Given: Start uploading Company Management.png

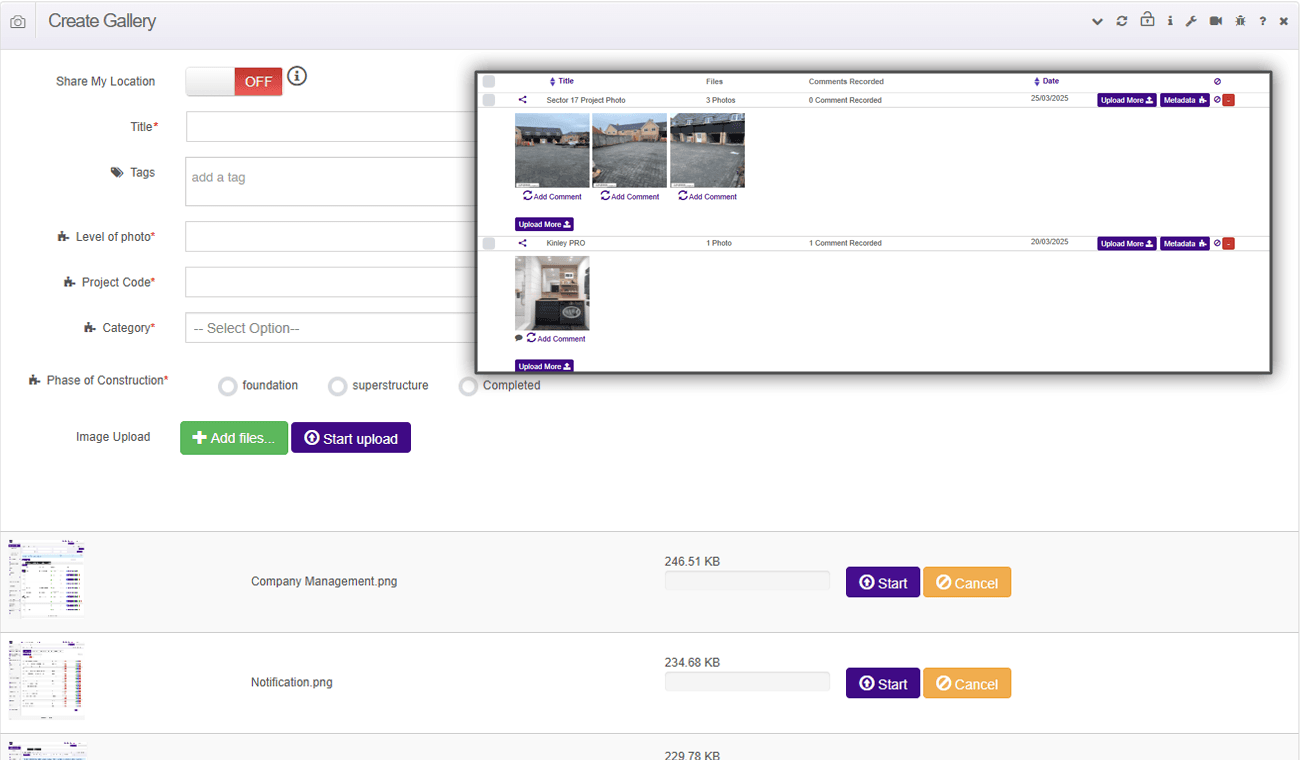Looking at the screenshot, I should (x=882, y=583).
